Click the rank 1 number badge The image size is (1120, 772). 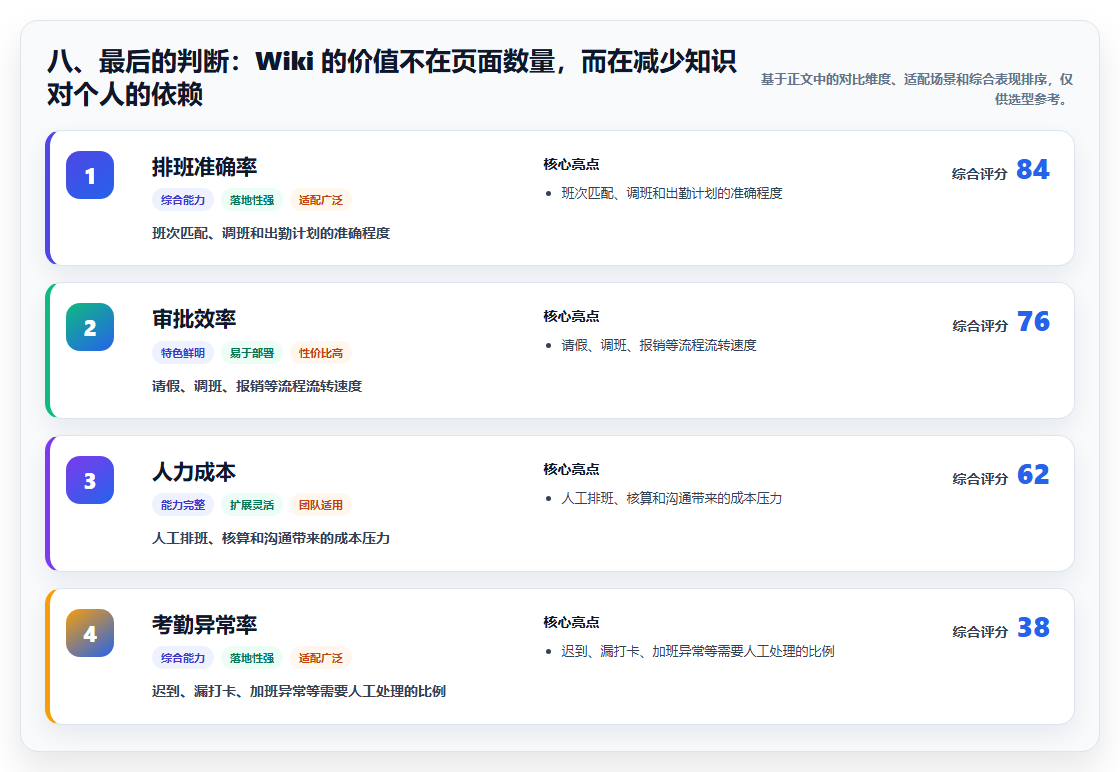pyautogui.click(x=90, y=175)
